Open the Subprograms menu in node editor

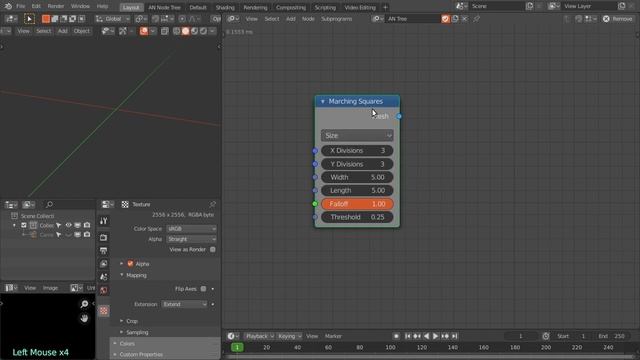click(x=336, y=19)
